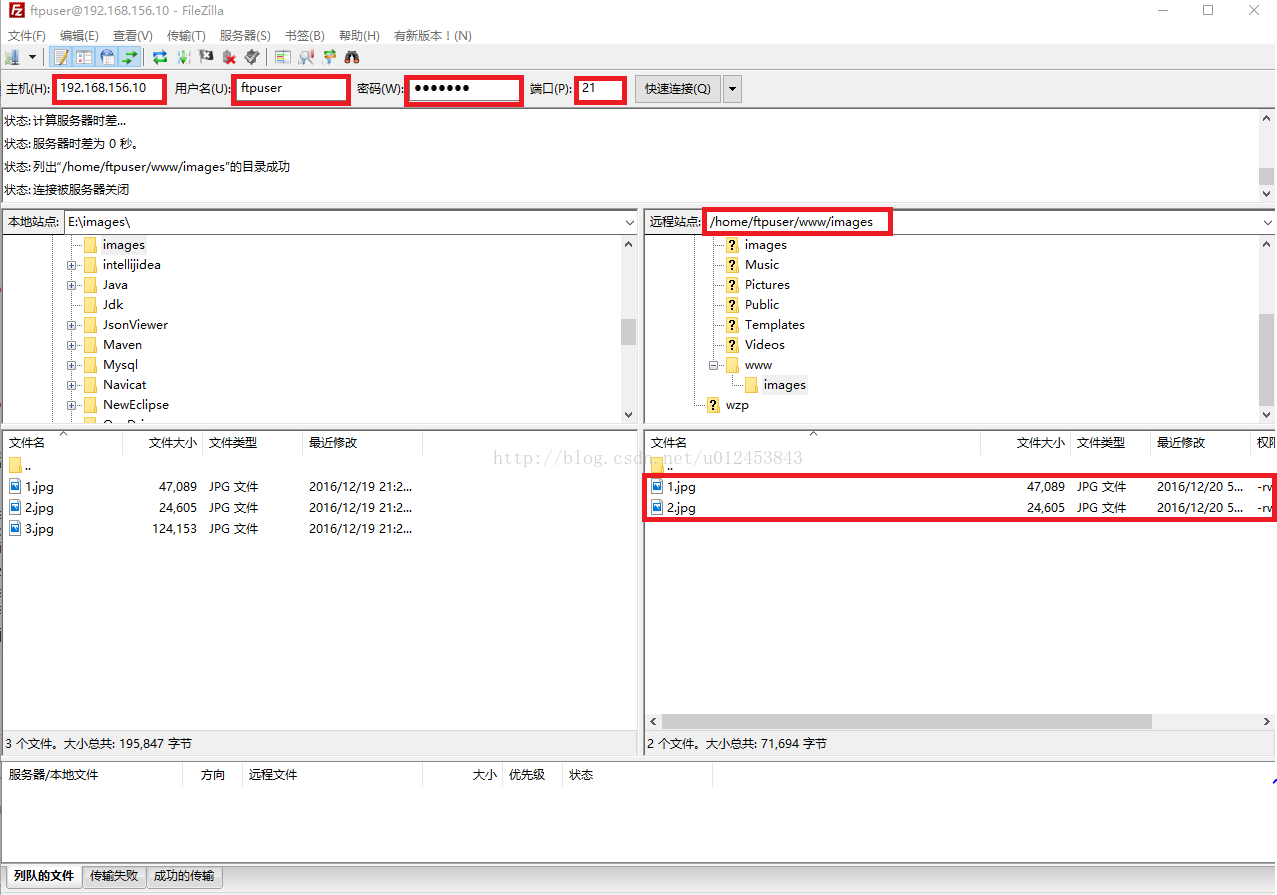Open the 本地站点 path dropdown
The width and height of the screenshot is (1277, 895).
pyautogui.click(x=630, y=222)
